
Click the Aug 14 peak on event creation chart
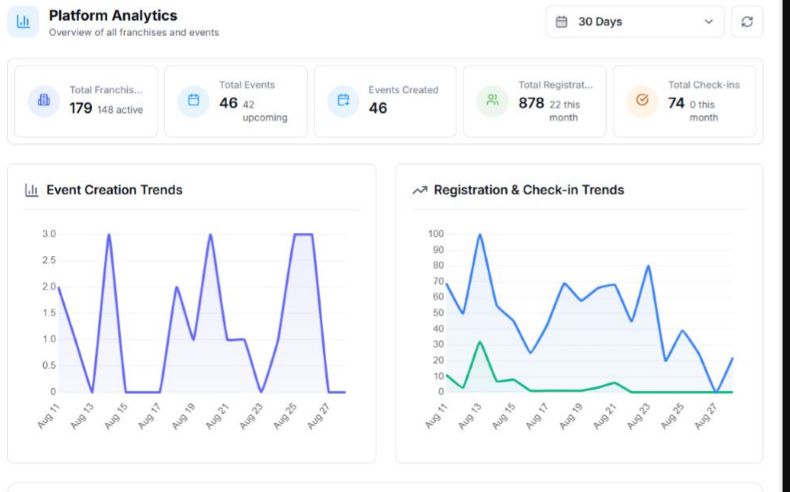click(x=109, y=234)
